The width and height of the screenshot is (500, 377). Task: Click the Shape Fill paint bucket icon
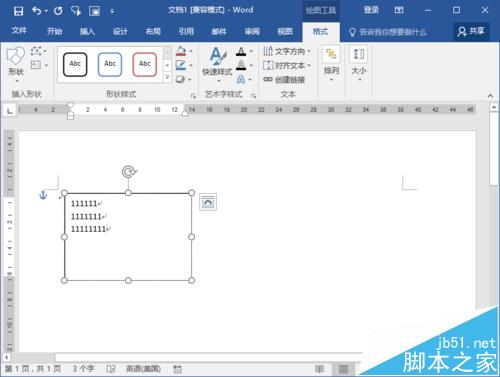(181, 51)
